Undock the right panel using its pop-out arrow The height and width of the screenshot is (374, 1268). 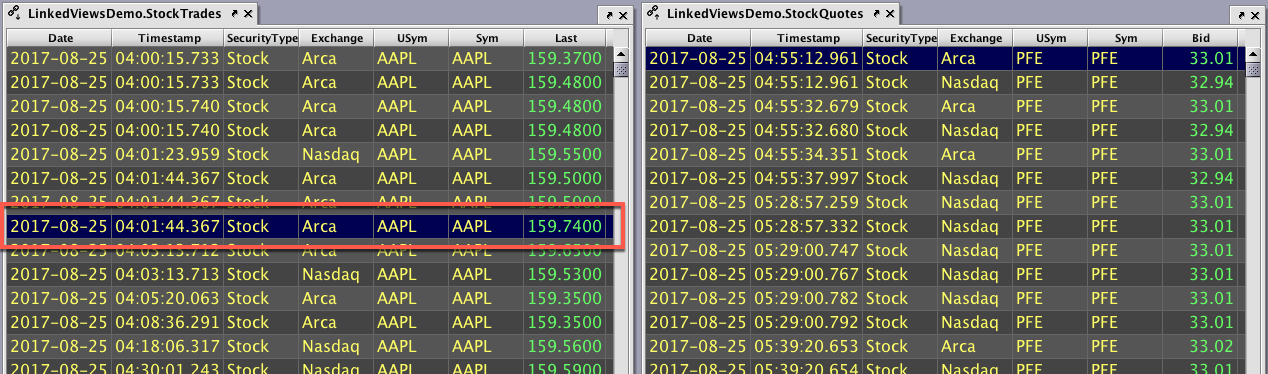[1241, 17]
